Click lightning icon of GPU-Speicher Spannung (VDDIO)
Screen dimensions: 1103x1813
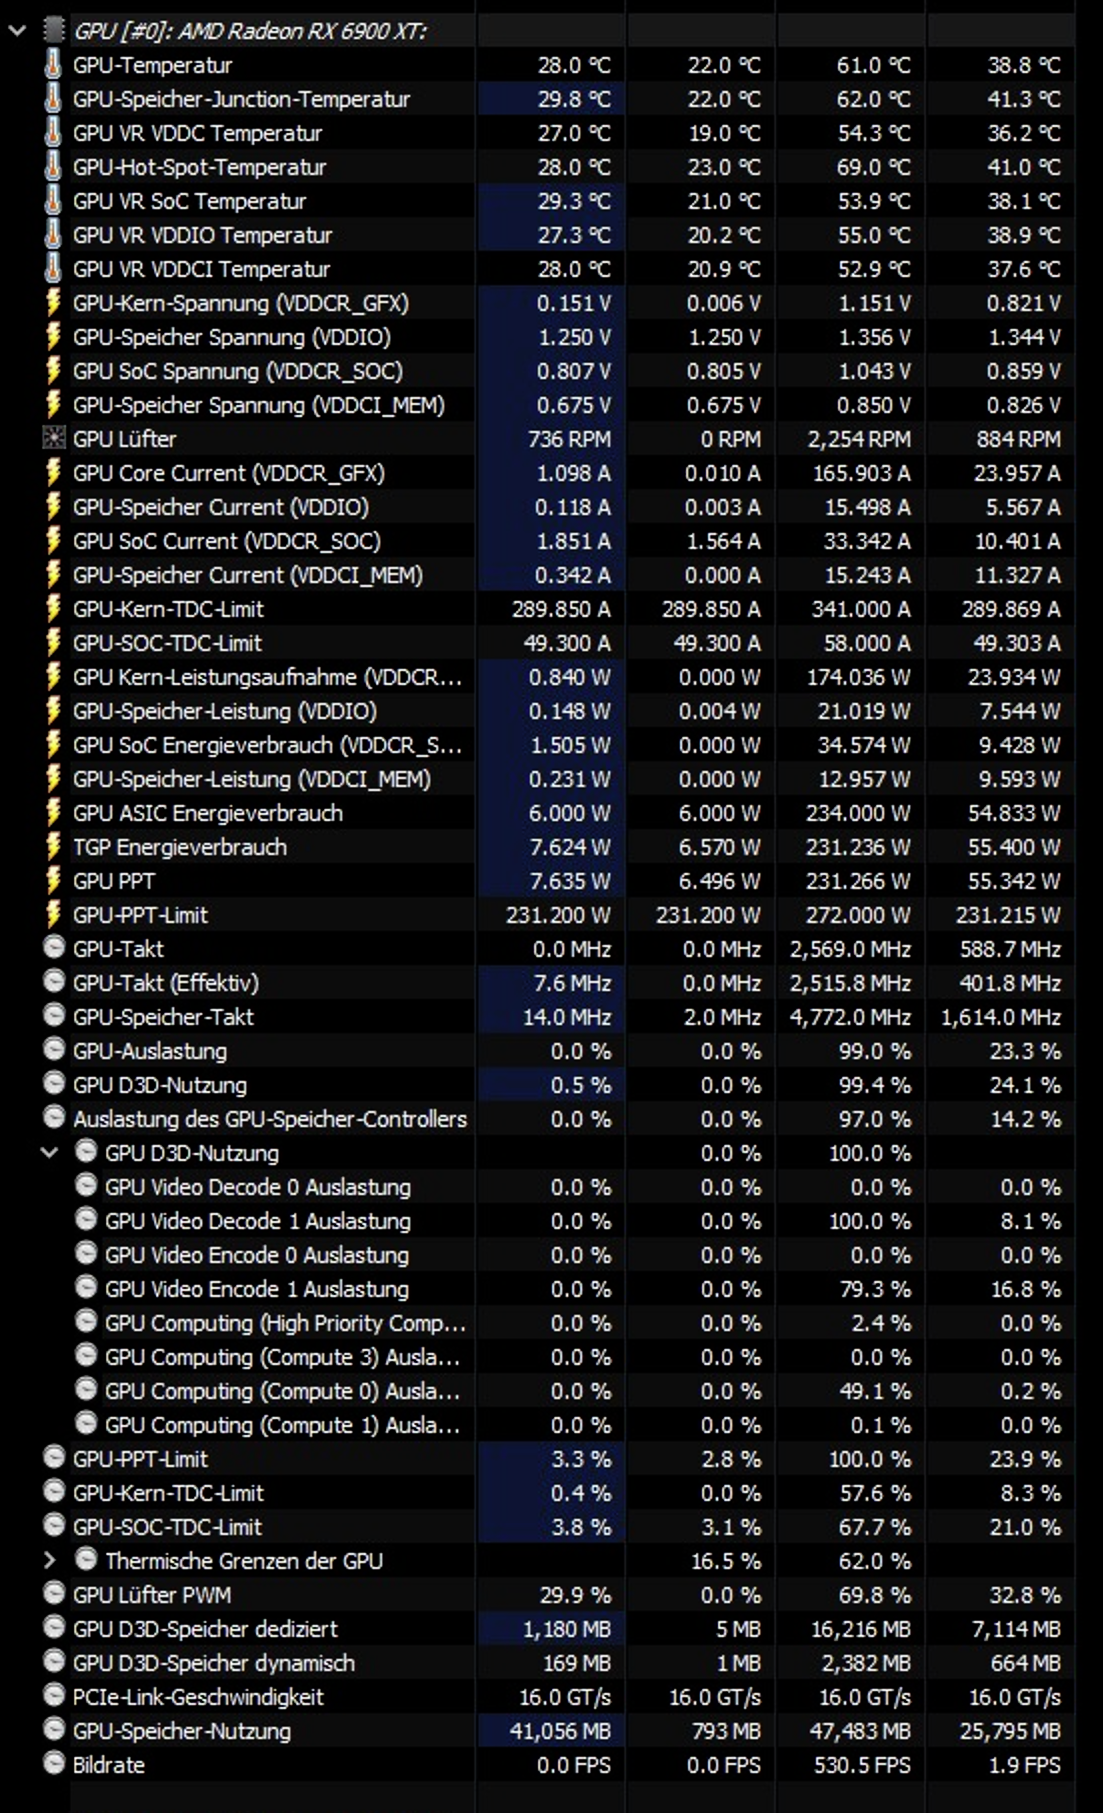click(x=53, y=337)
